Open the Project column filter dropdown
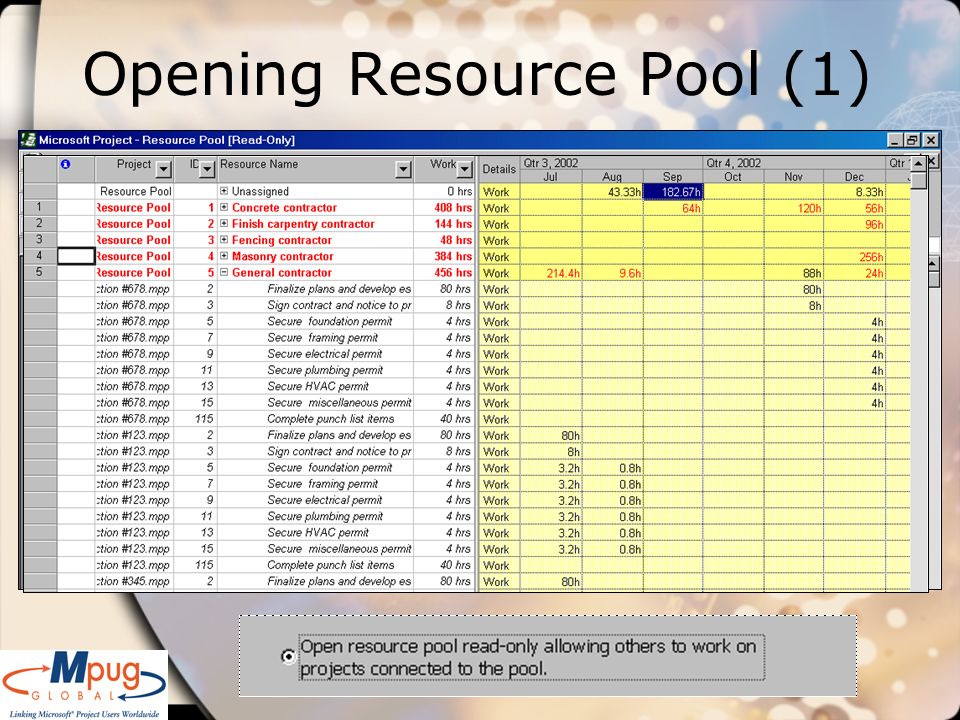 (163, 169)
